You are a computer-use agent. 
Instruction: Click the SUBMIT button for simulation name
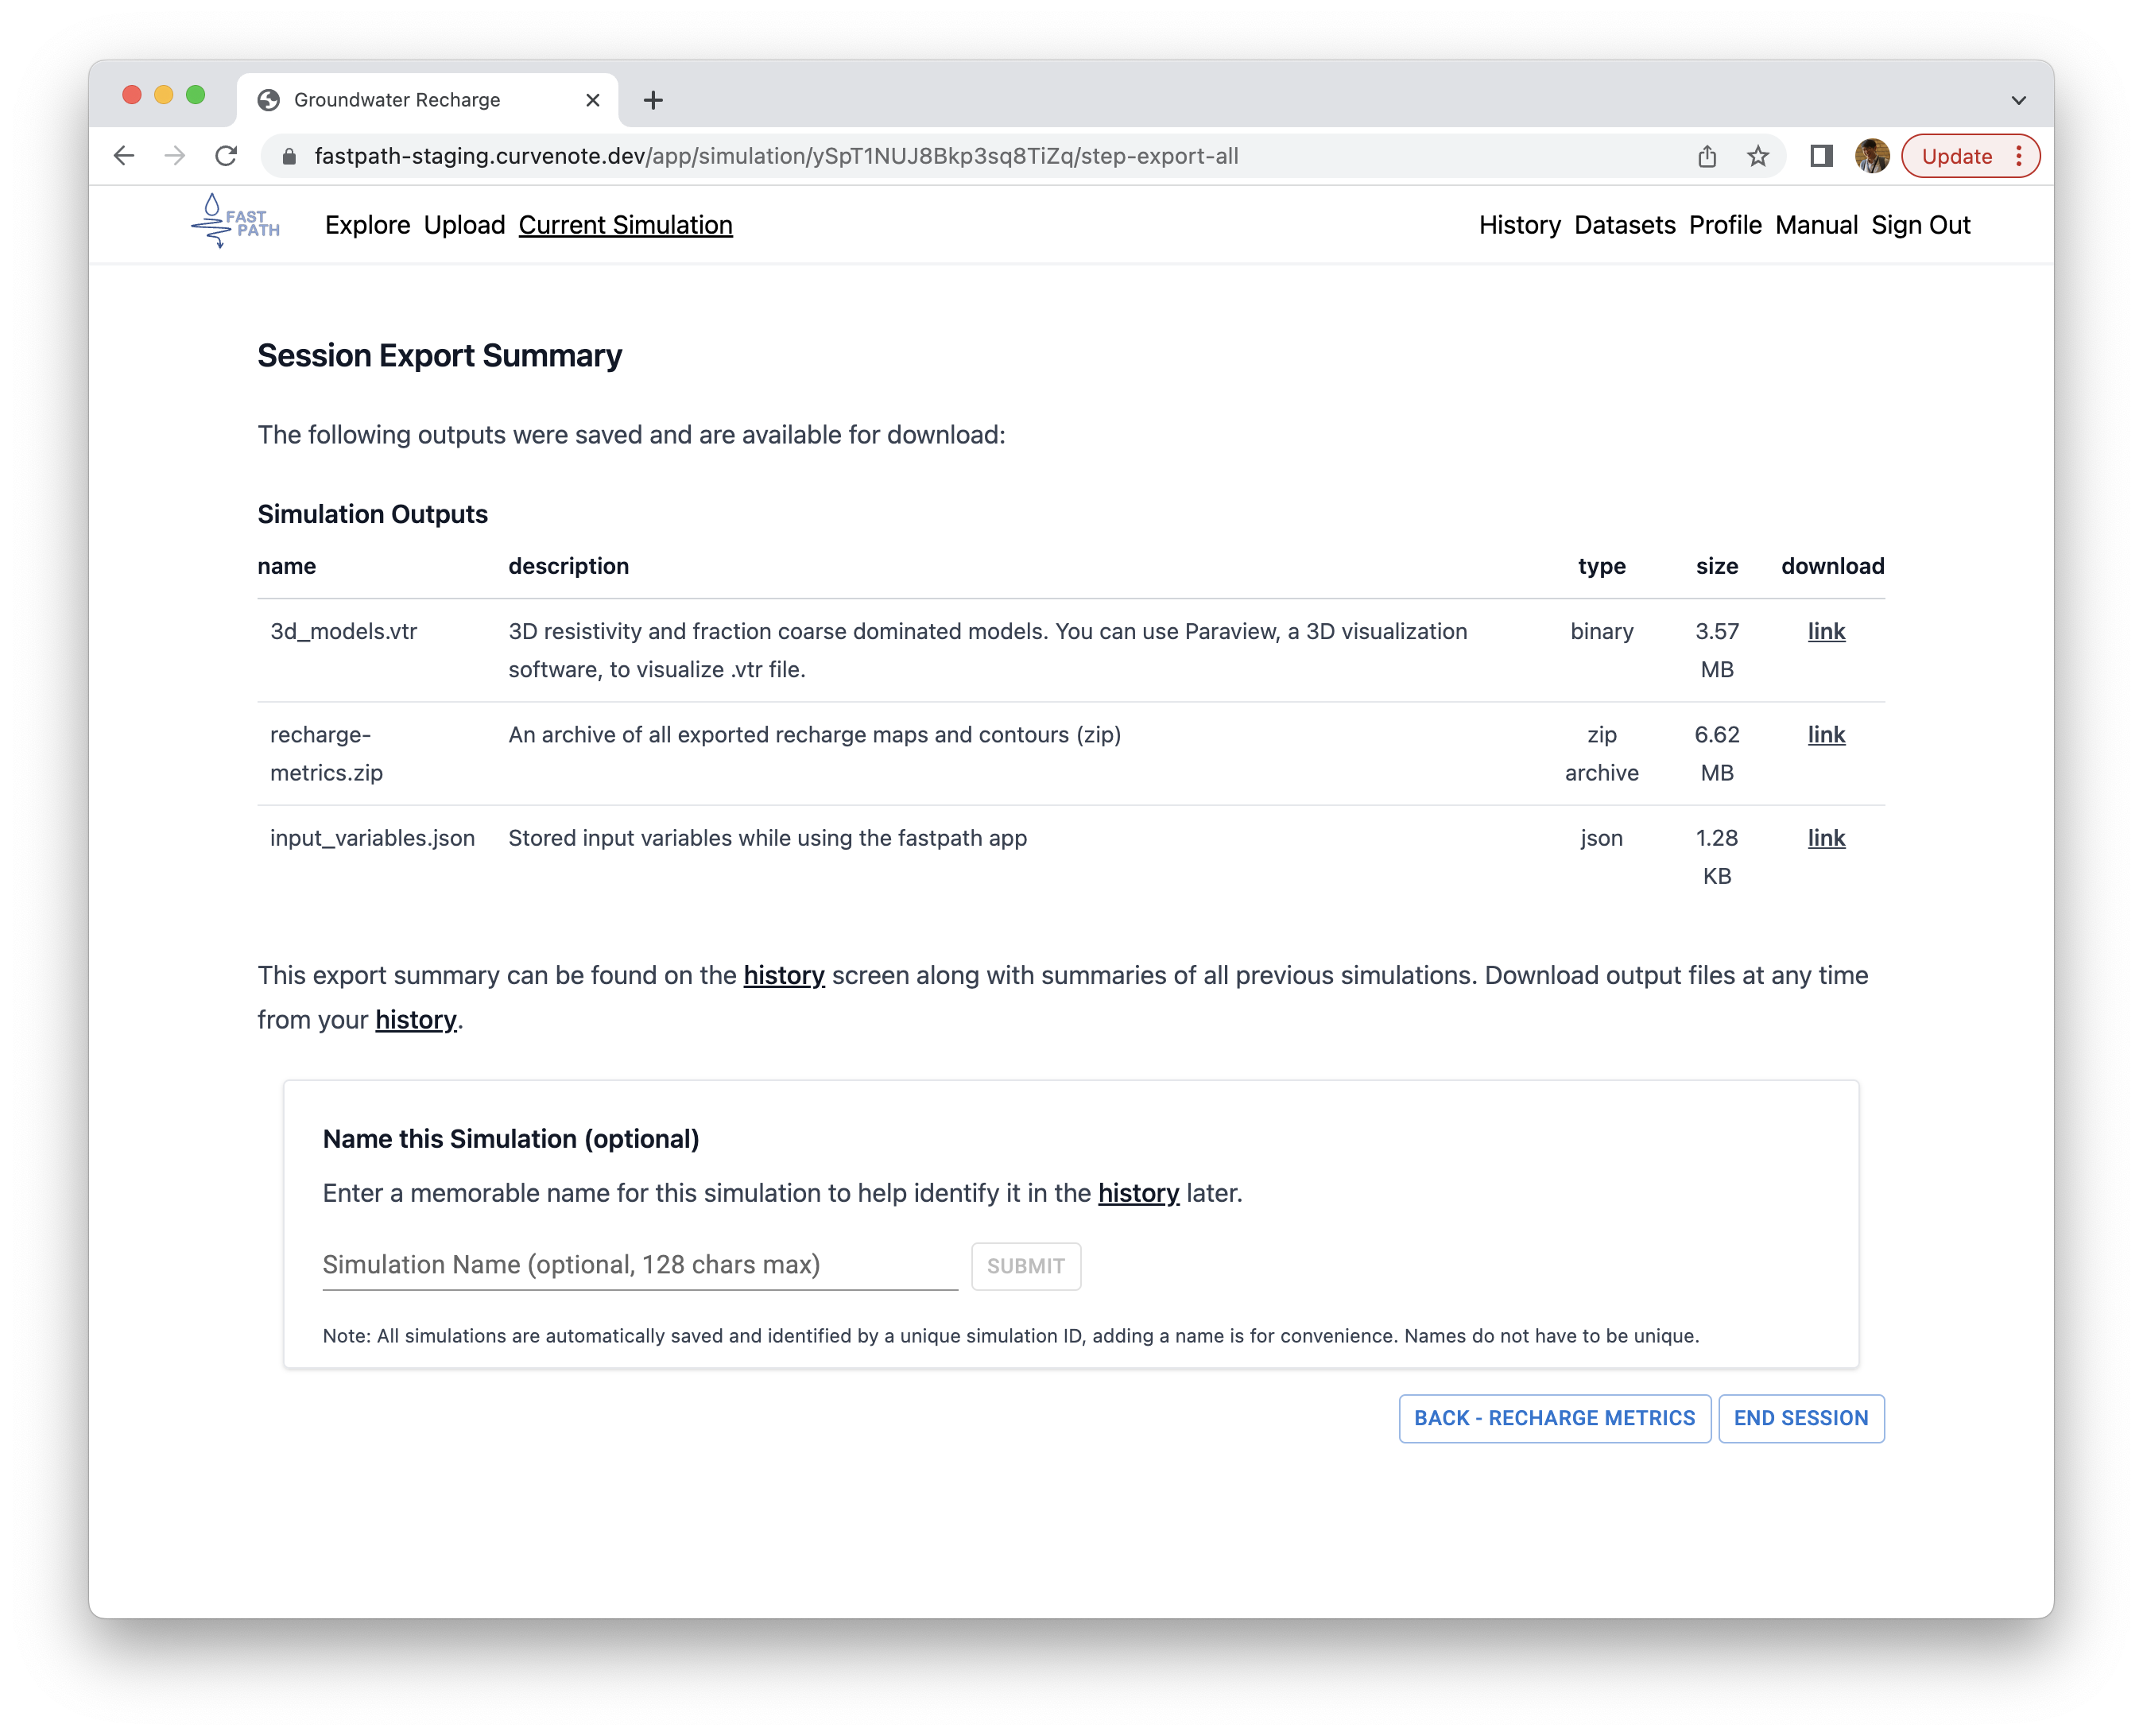pyautogui.click(x=1024, y=1266)
